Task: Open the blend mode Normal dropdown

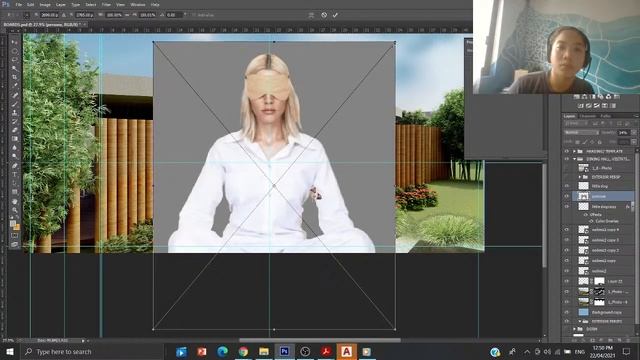Action: 581,132
